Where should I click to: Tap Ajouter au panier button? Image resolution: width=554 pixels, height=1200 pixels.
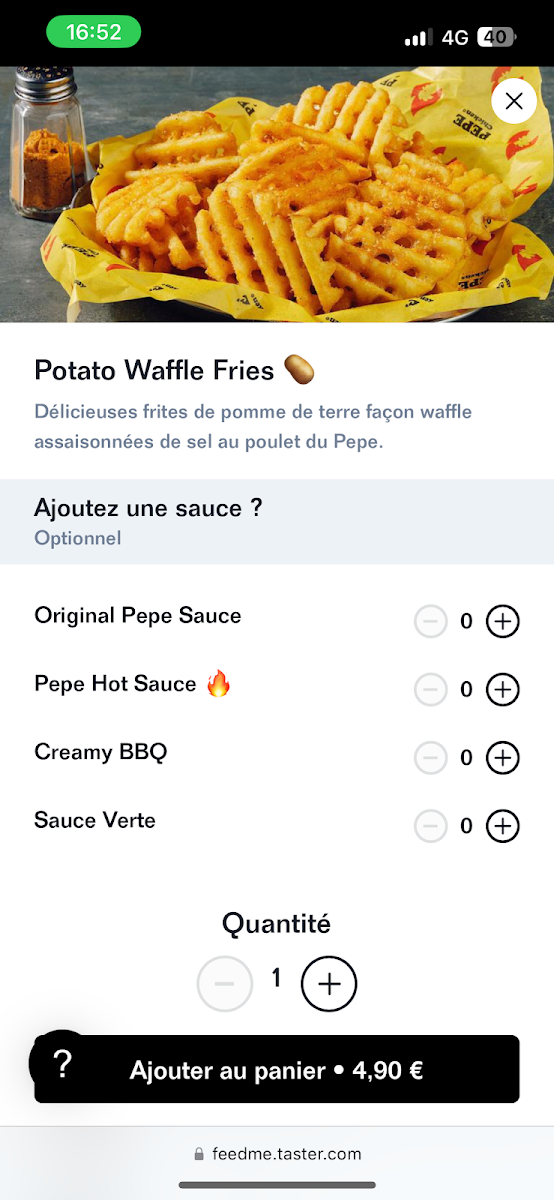pyautogui.click(x=277, y=1070)
